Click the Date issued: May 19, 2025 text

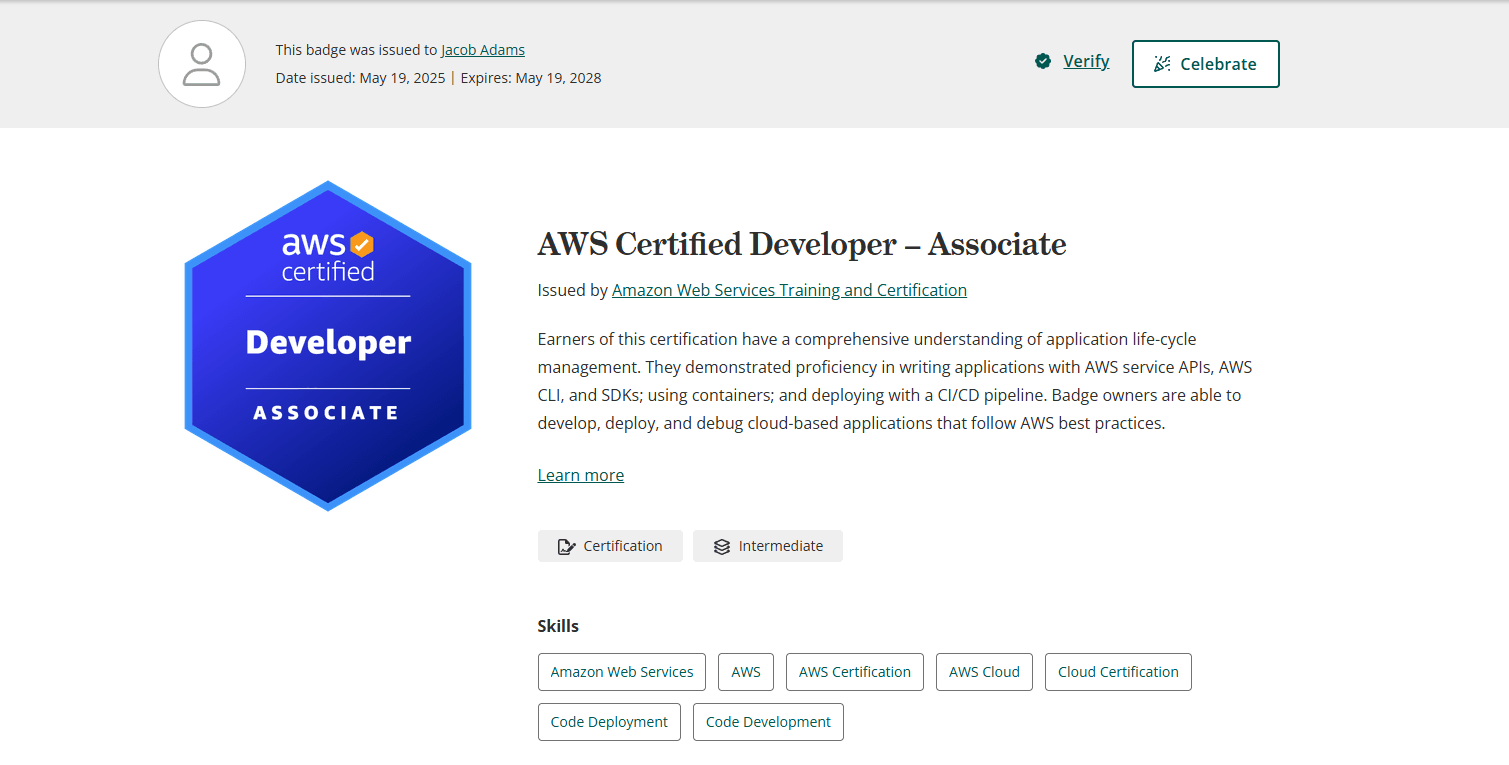[x=361, y=78]
